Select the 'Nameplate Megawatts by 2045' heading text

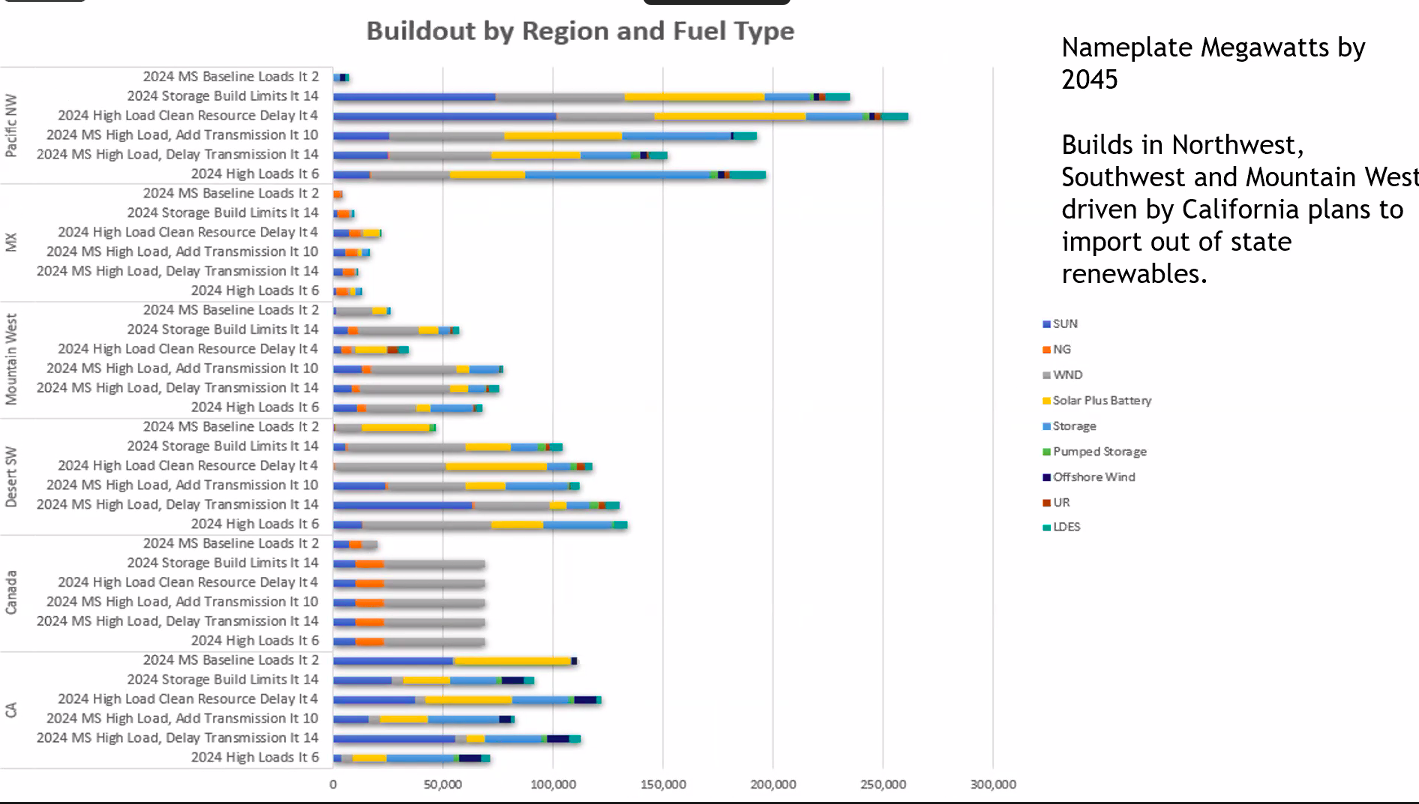(x=1213, y=63)
